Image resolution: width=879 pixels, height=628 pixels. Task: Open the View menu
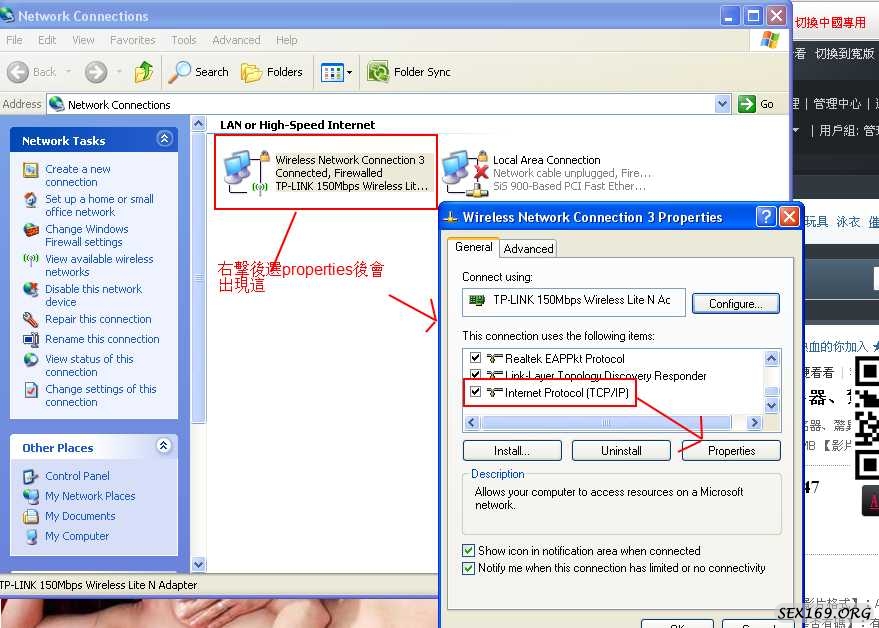[83, 40]
